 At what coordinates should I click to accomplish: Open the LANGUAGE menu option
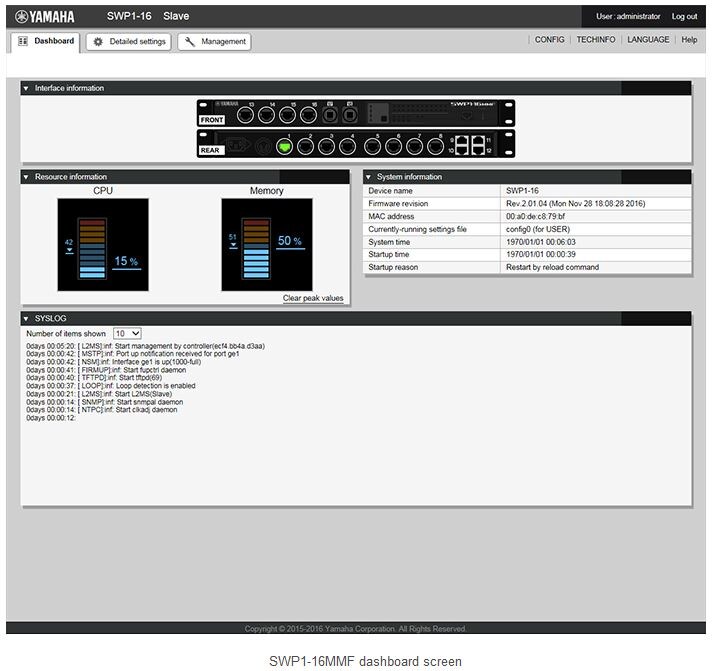coord(648,40)
